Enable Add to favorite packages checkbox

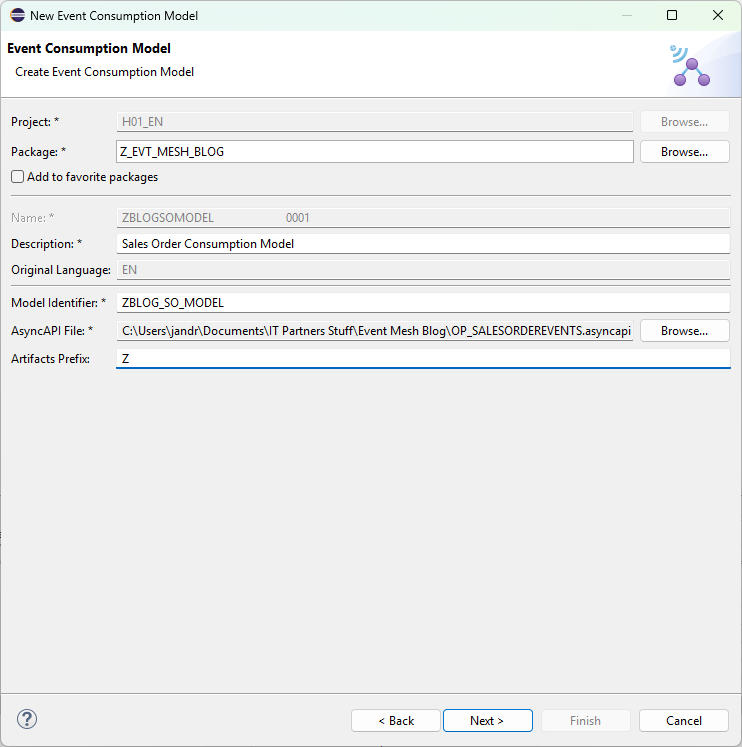point(18,177)
